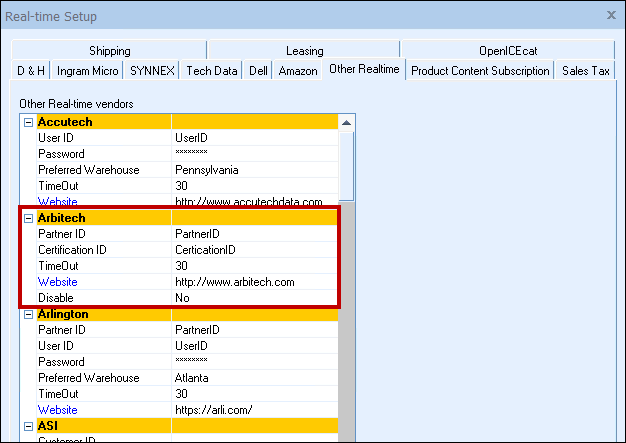
Task: Edit the Accutech User ID value
Action: [x=255, y=138]
